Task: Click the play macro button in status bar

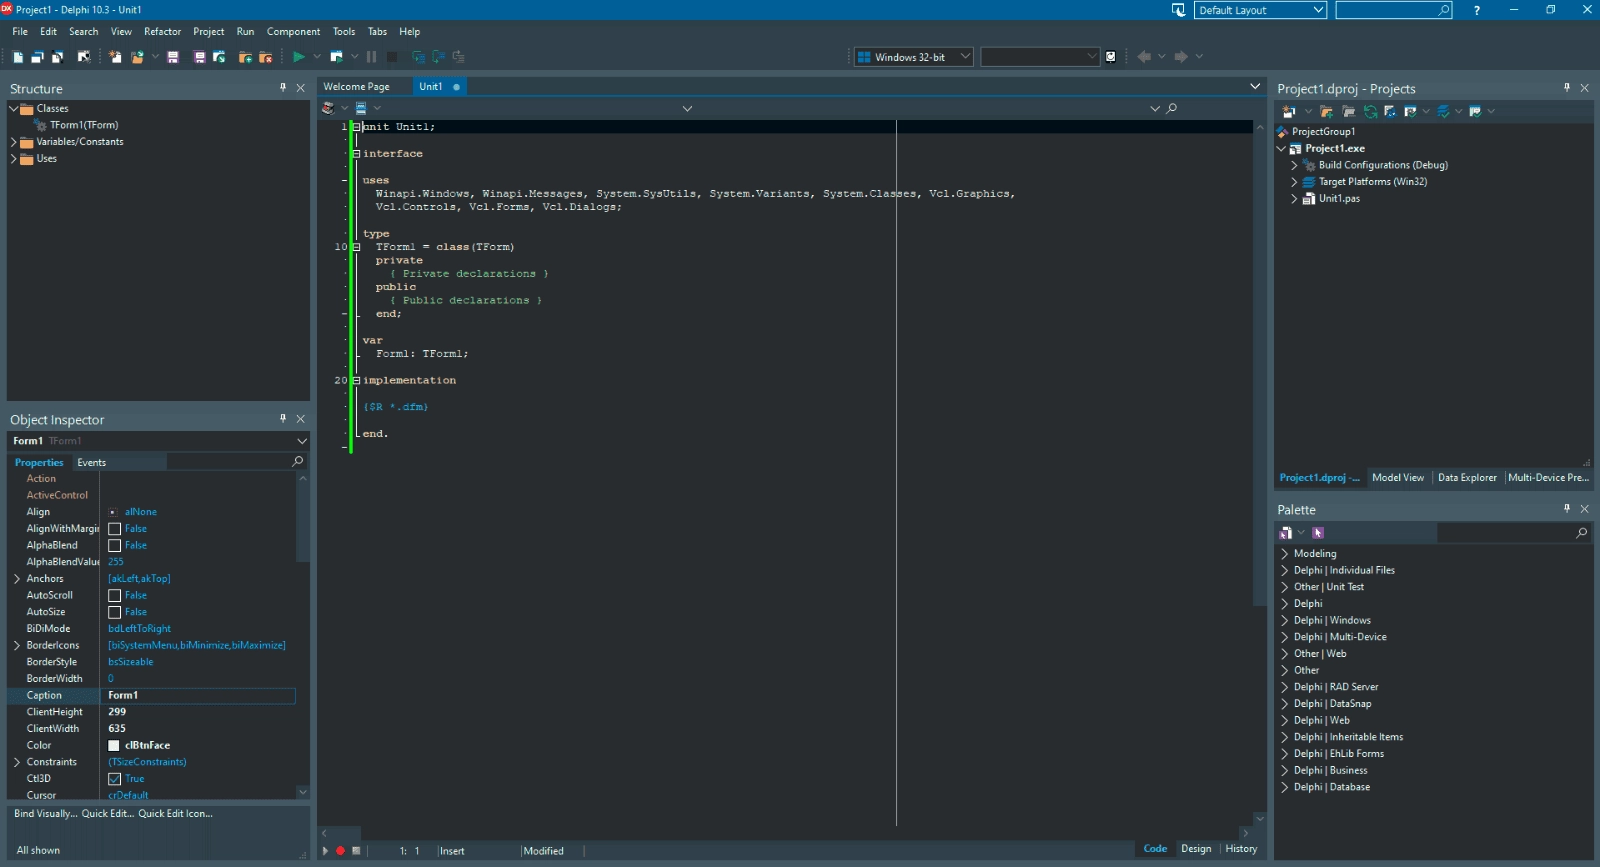Action: (325, 851)
